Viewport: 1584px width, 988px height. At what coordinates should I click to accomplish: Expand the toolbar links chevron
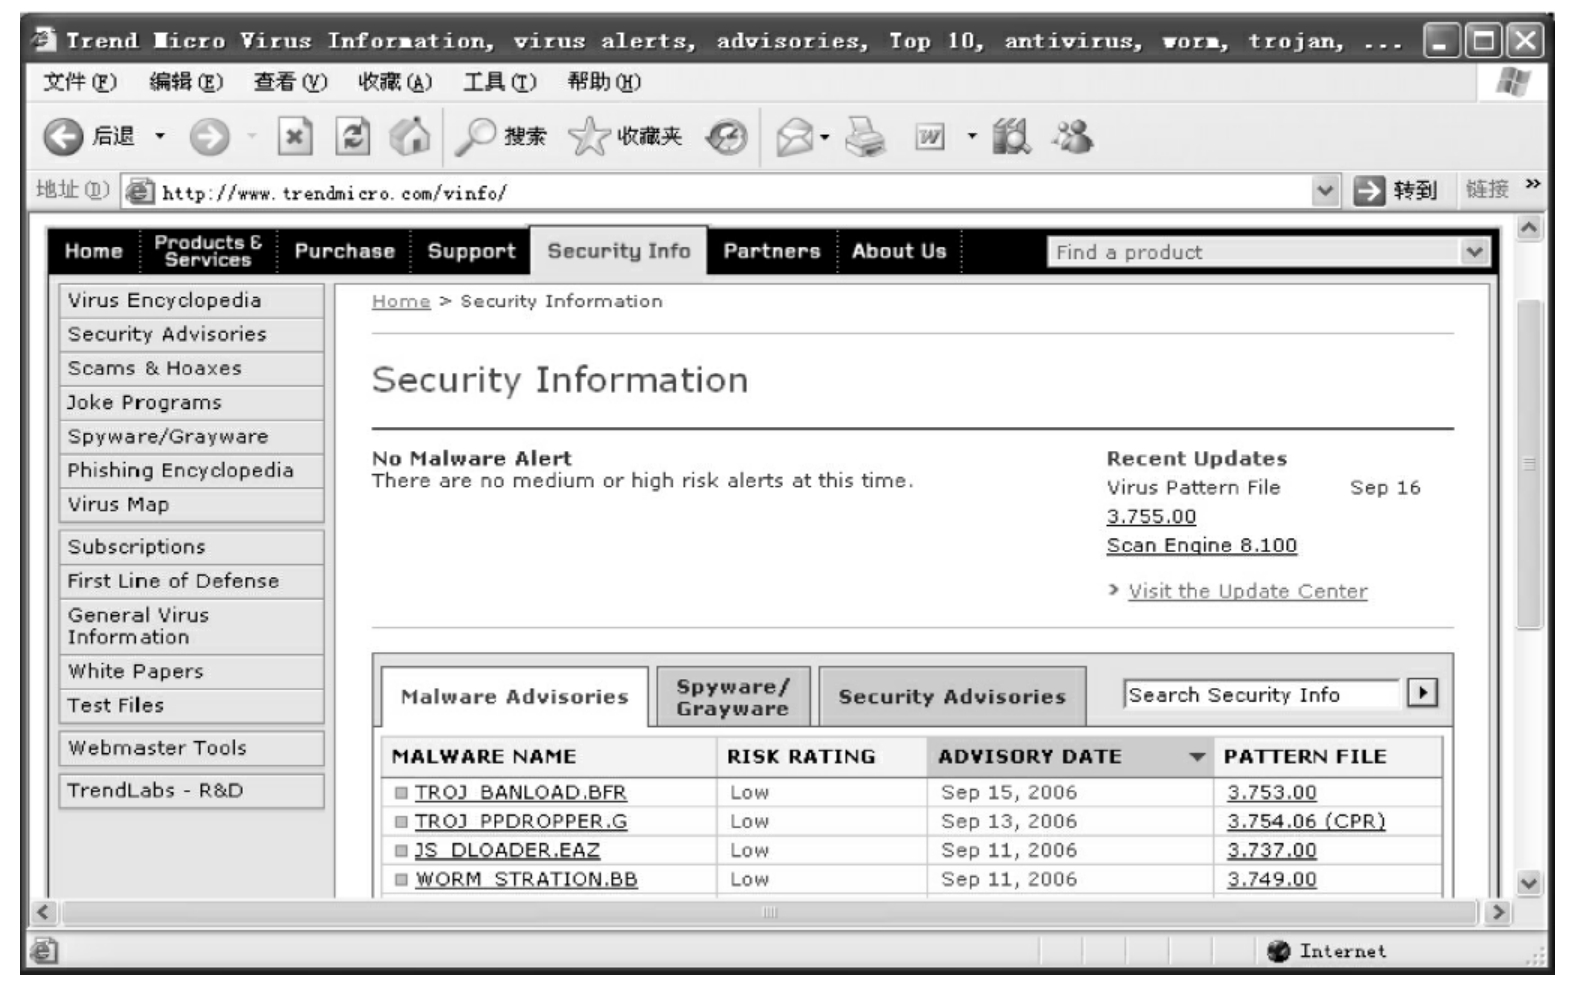pyautogui.click(x=1532, y=186)
